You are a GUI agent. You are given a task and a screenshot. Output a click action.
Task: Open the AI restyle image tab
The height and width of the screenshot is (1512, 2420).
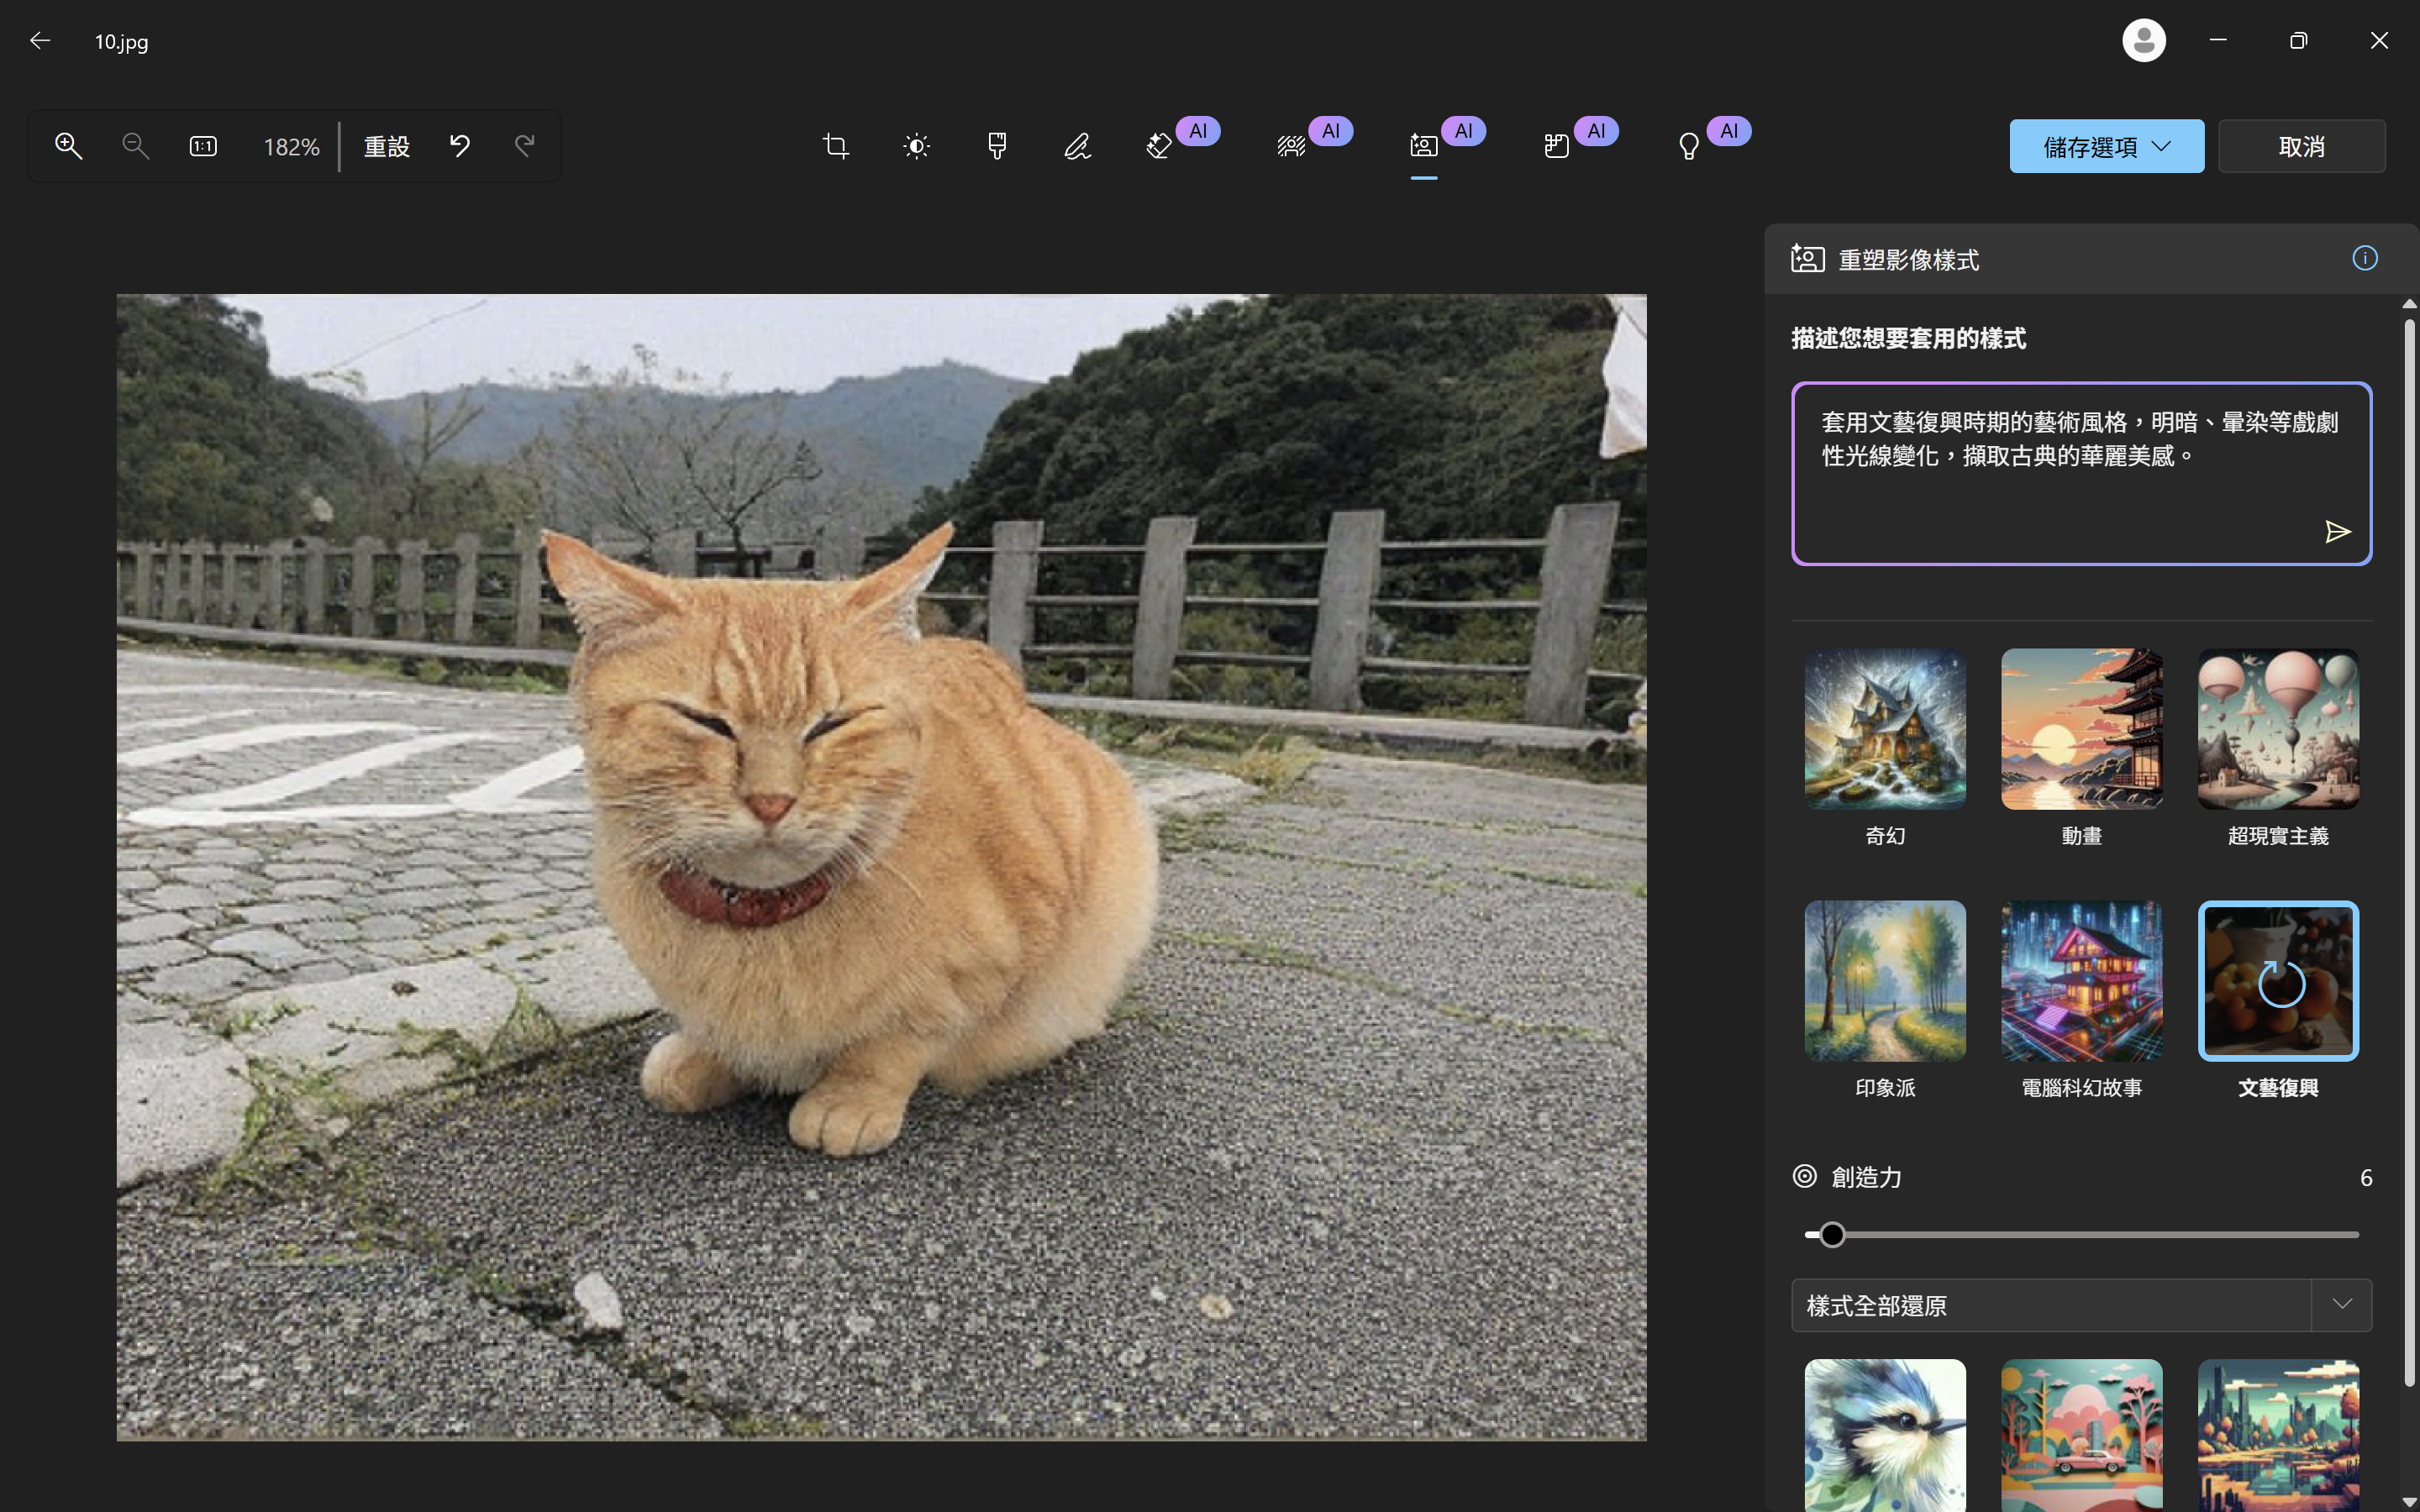(1423, 147)
